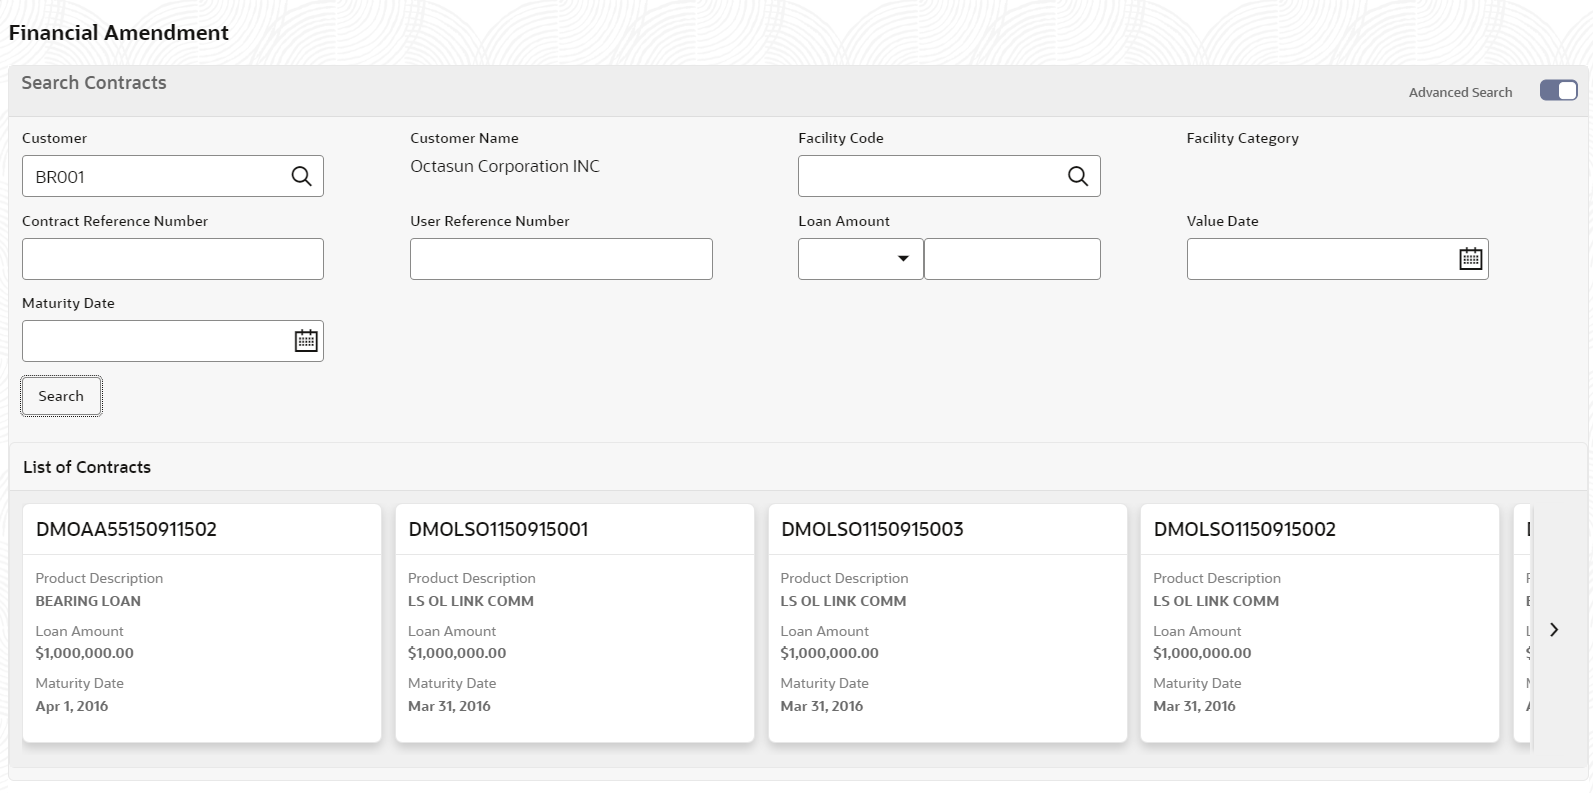This screenshot has width=1593, height=793.
Task: Click the Maturity Date text input
Action: click(x=155, y=341)
